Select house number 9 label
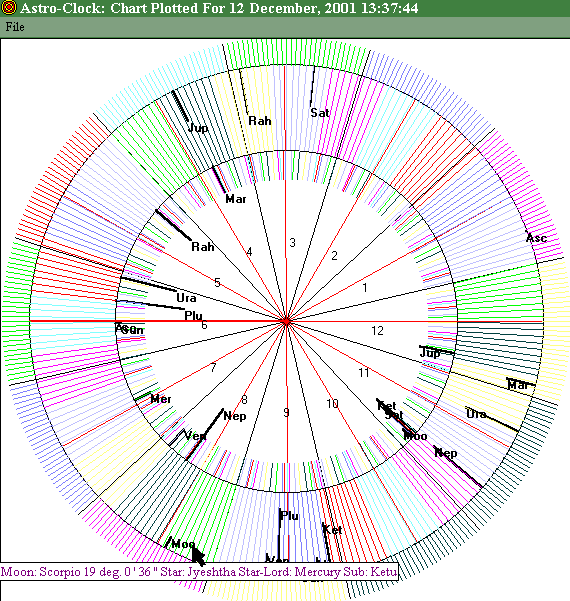Viewport: 570px width, 601px height. pos(286,412)
